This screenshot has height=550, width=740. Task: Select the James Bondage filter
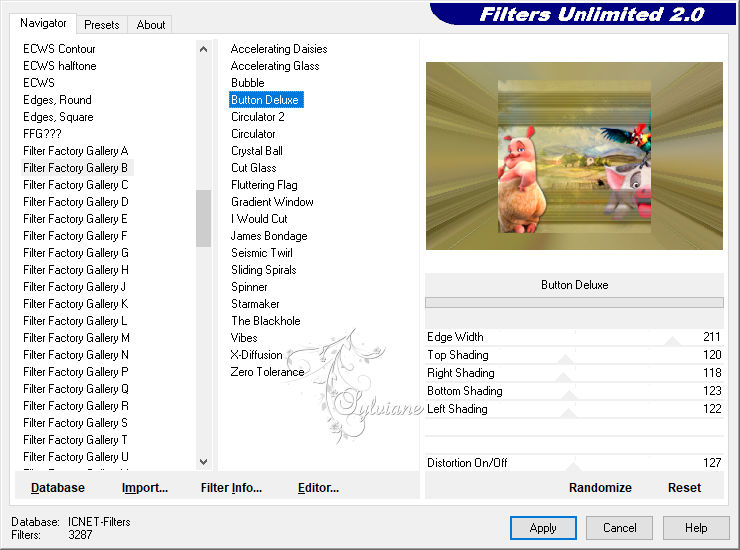tap(269, 236)
